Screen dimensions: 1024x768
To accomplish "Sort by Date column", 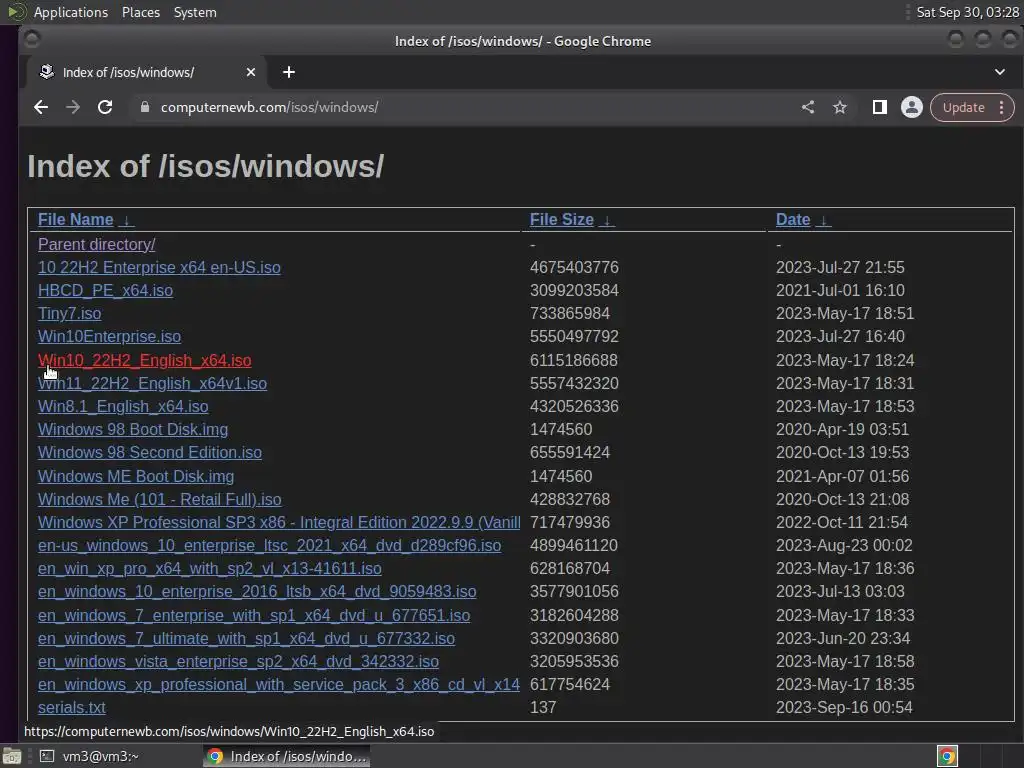I will click(x=793, y=219).
